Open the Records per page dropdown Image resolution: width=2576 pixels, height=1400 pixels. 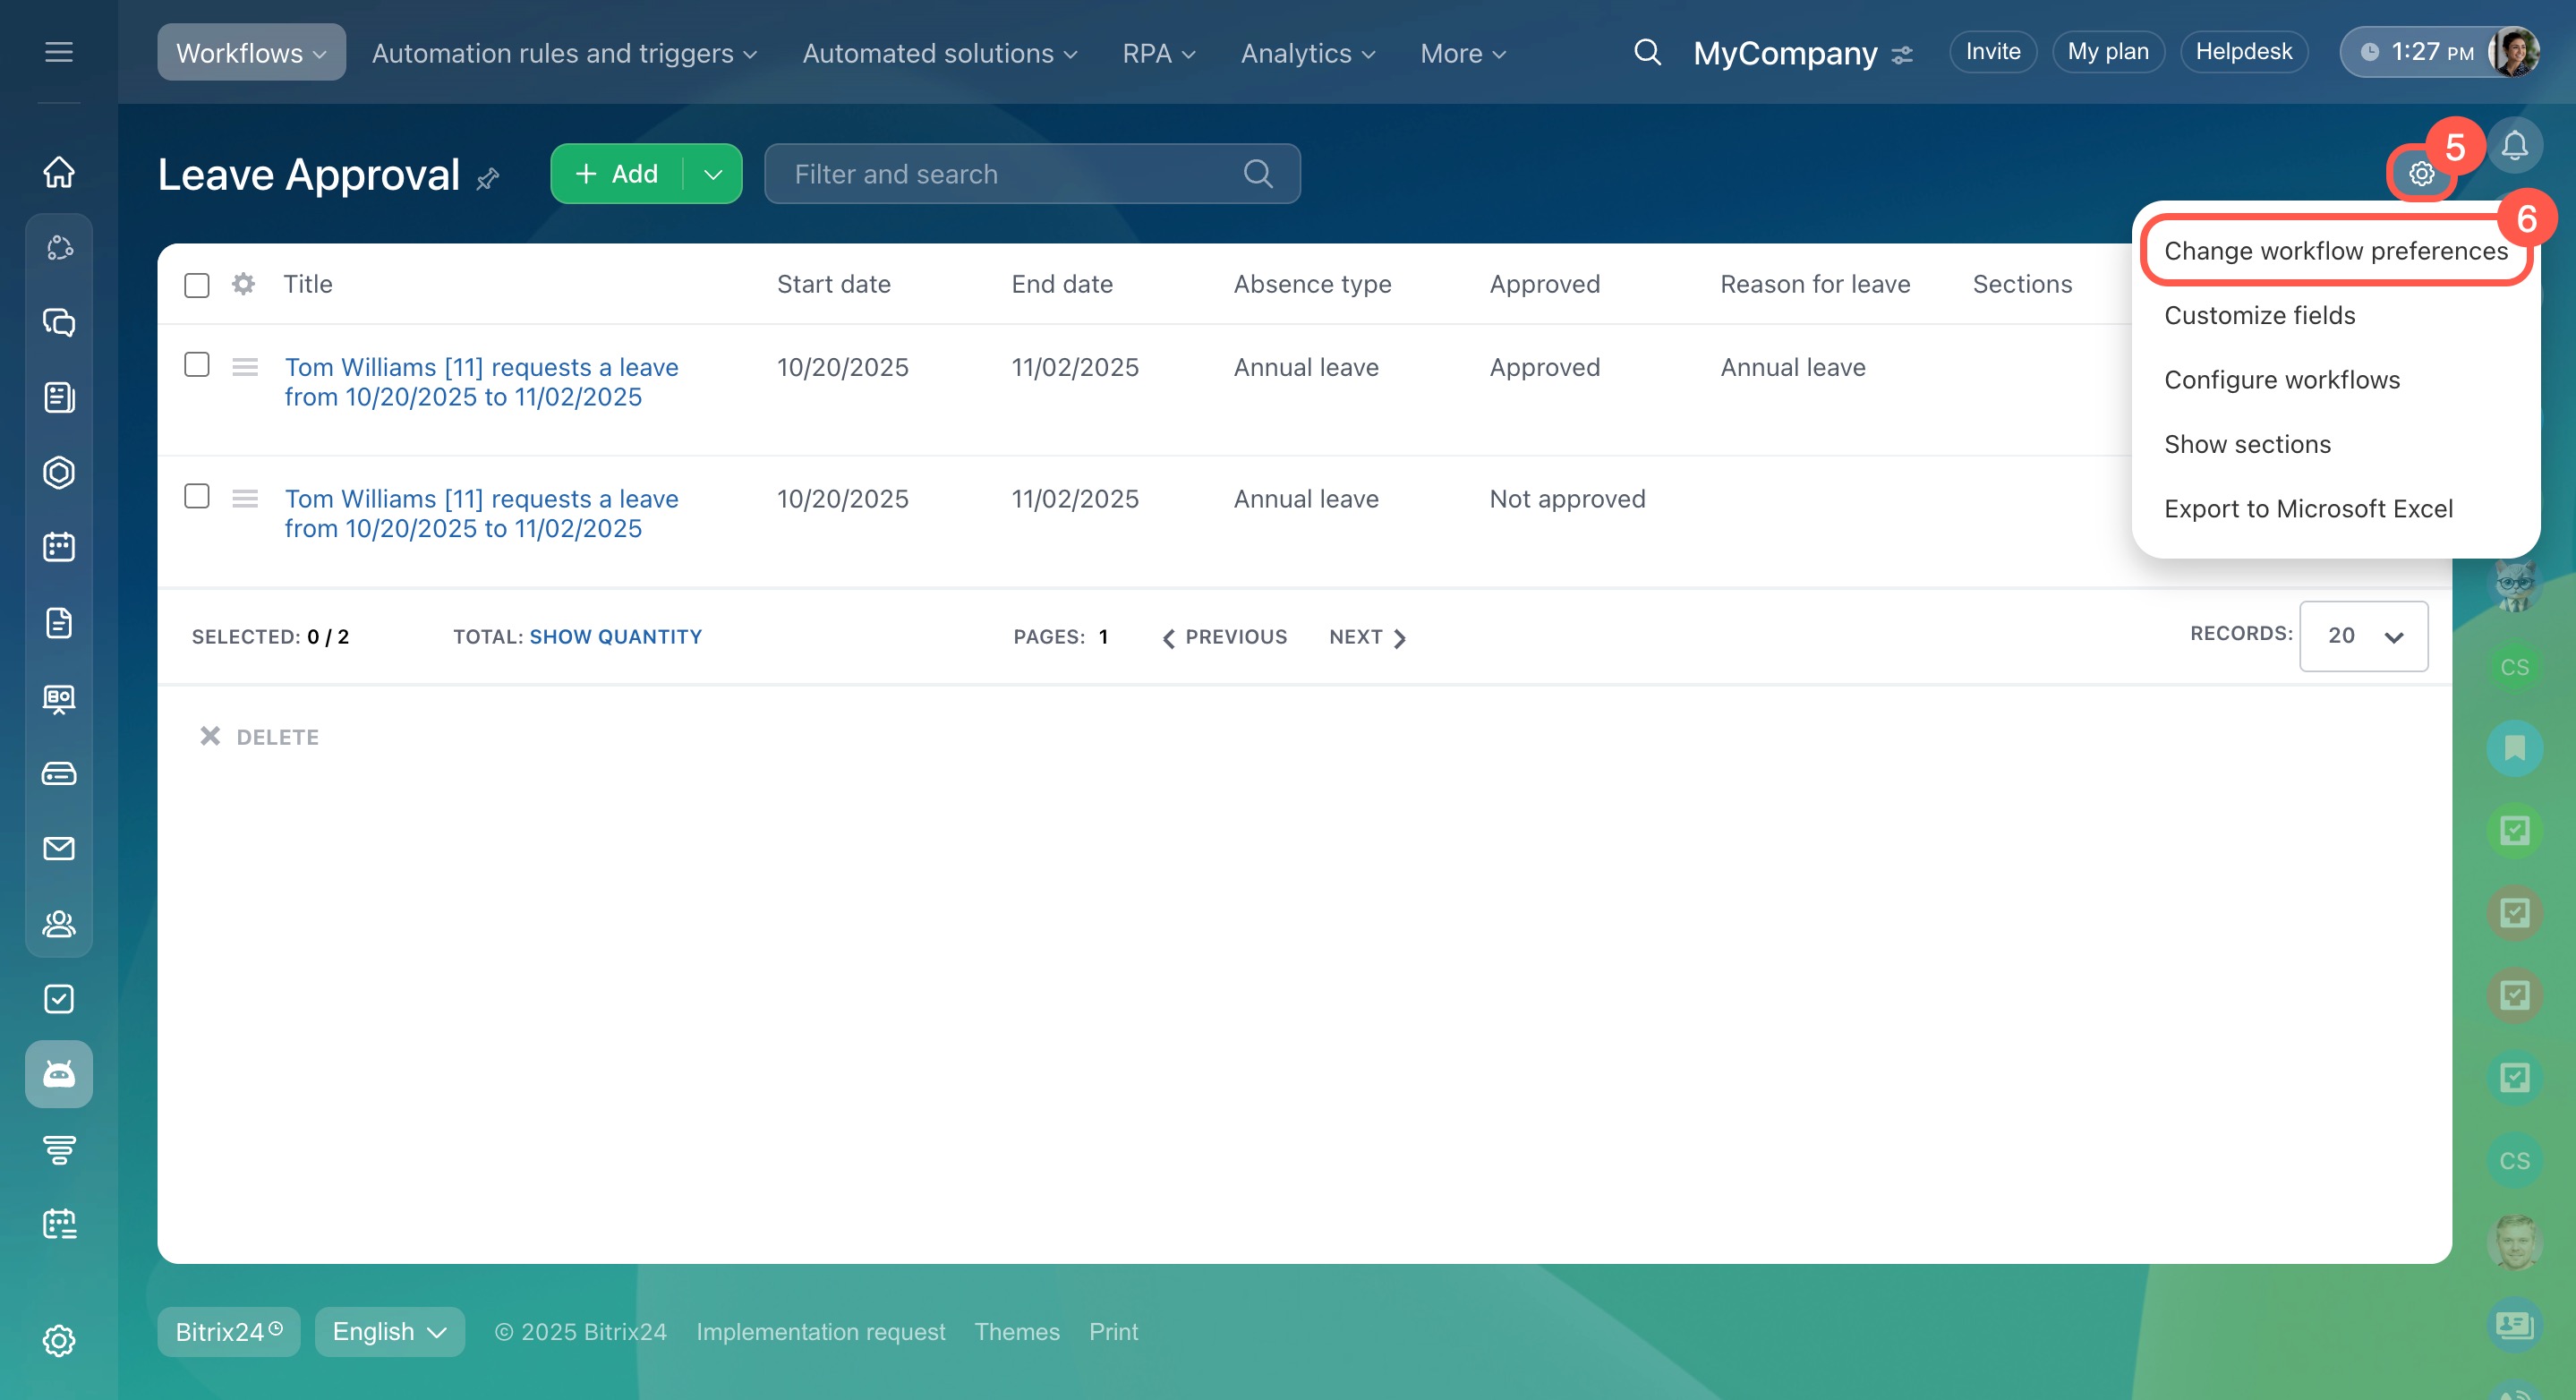(2363, 636)
